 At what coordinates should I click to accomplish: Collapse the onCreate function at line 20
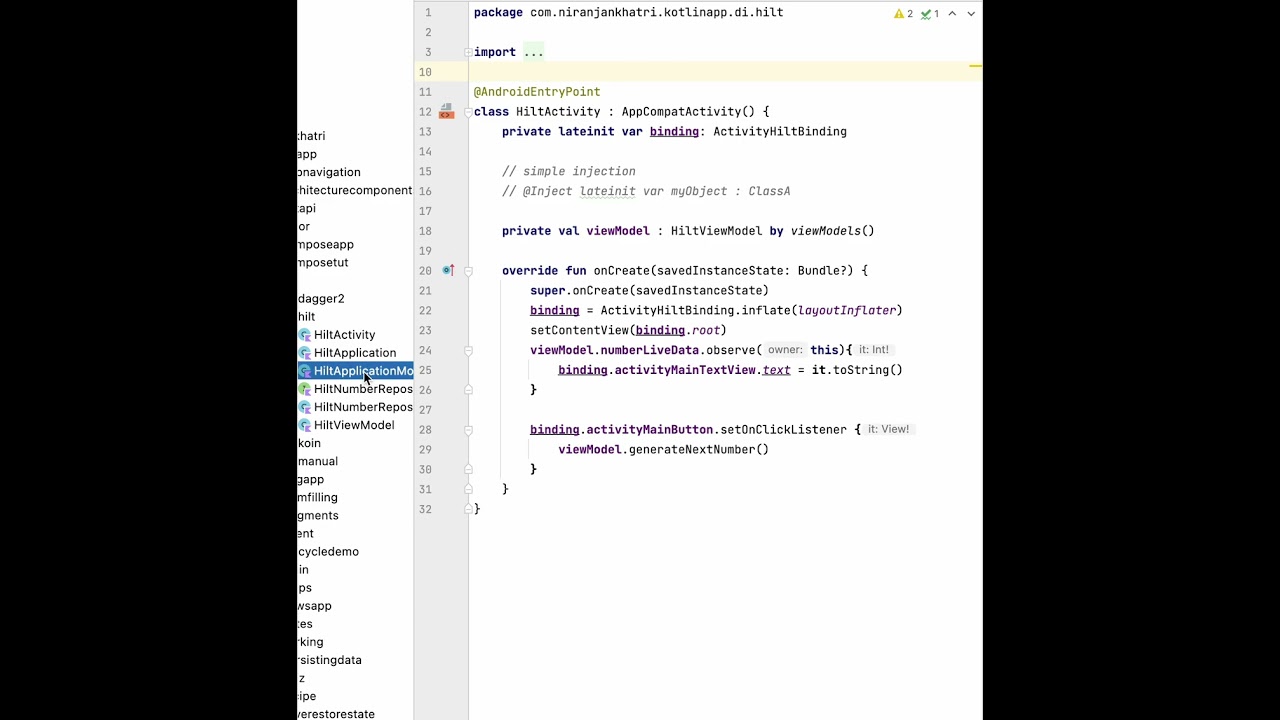click(467, 271)
